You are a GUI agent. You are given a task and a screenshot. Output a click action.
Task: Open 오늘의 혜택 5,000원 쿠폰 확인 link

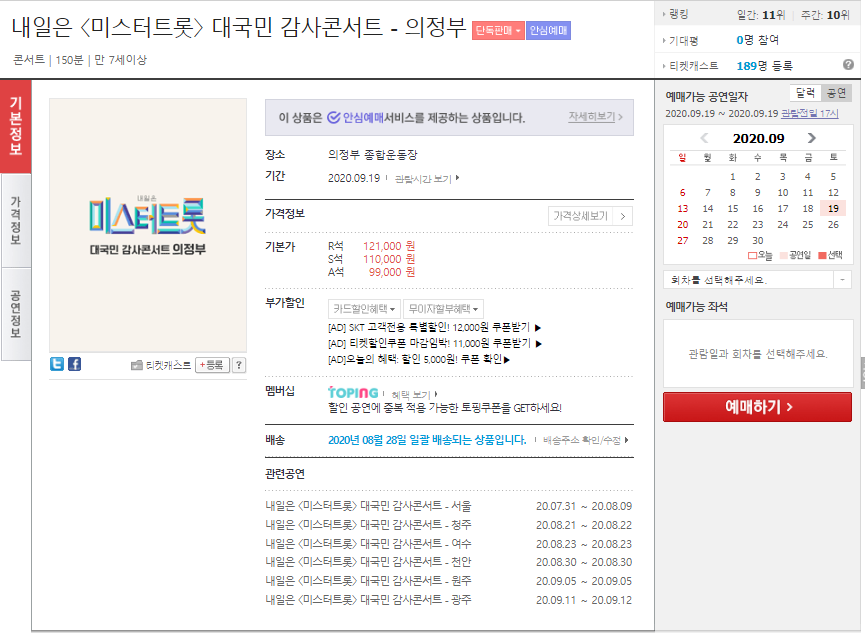coord(419,359)
